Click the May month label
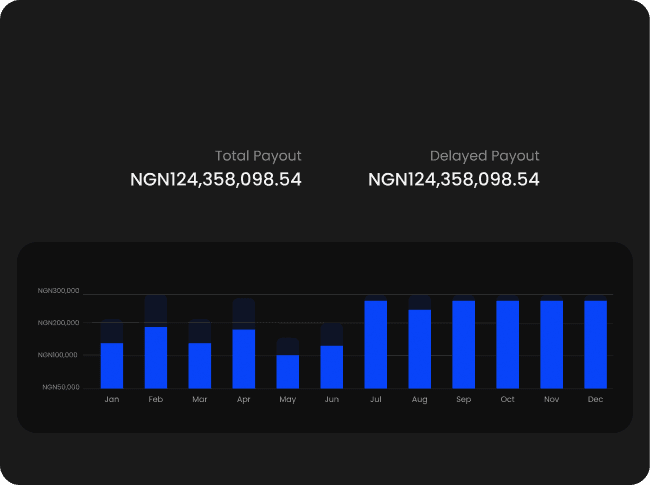Screen dimensions: 650x485 (288, 400)
